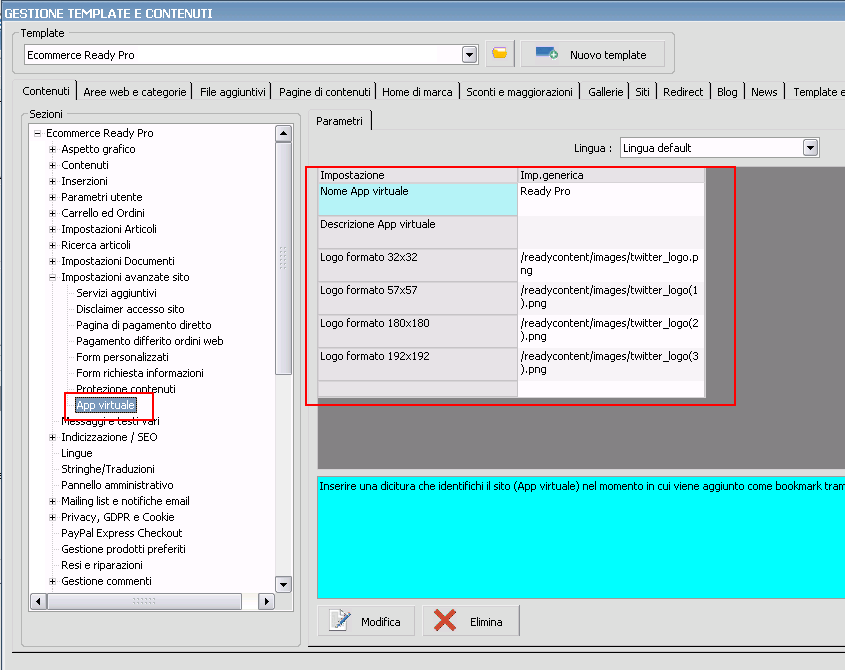Expand the Parametri utente node

point(52,197)
